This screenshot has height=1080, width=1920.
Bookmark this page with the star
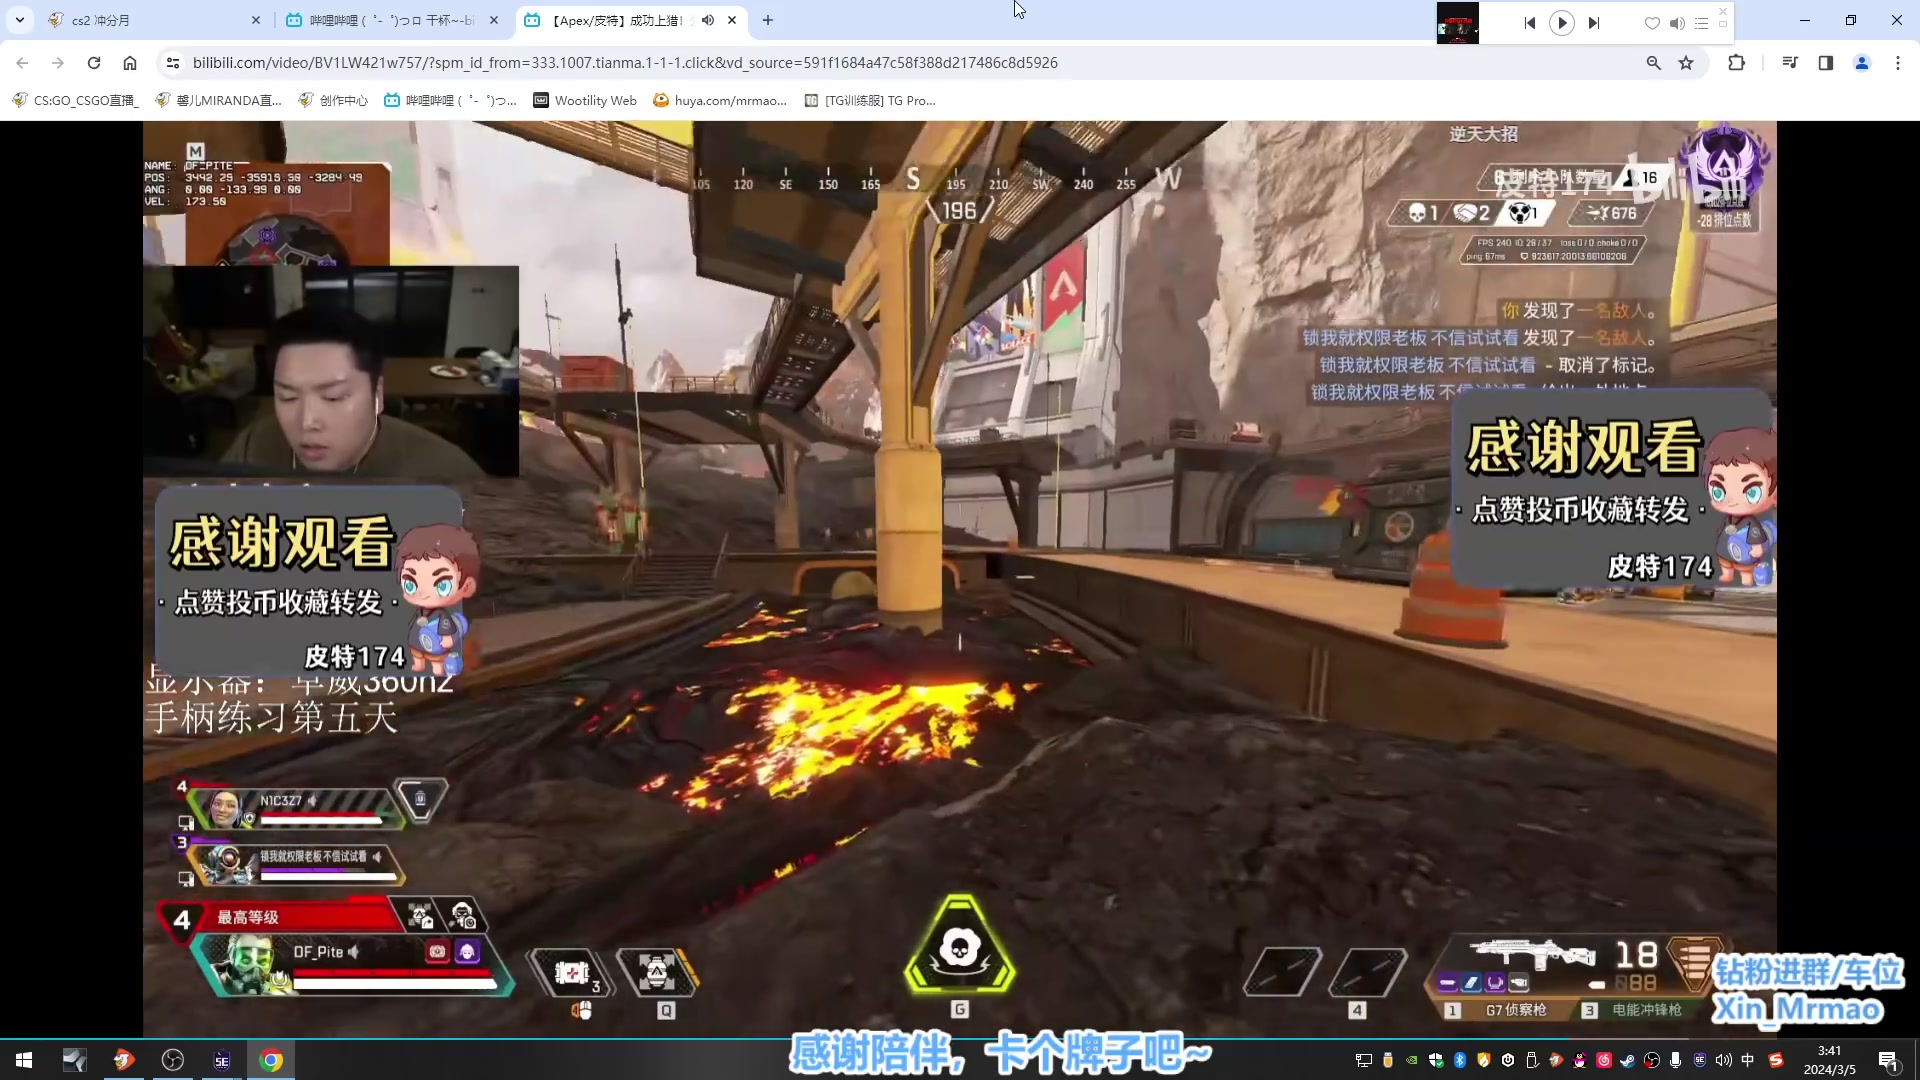click(x=1686, y=63)
